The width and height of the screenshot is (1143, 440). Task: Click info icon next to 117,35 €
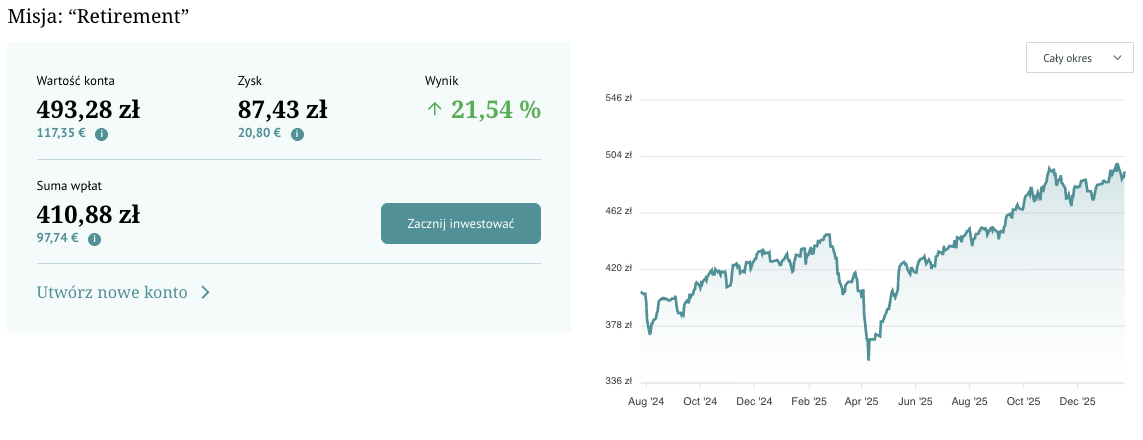click(101, 134)
